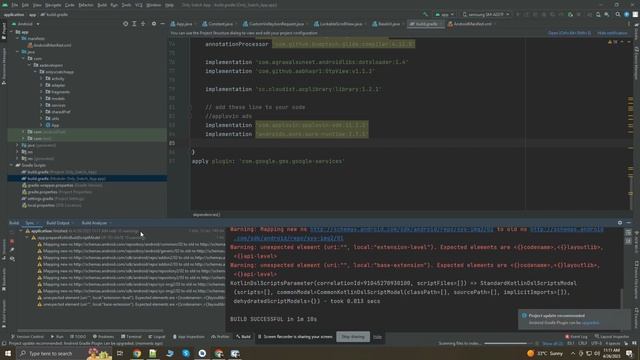Hide the Build tool window
Screen dimensions: 640x360
(629, 223)
